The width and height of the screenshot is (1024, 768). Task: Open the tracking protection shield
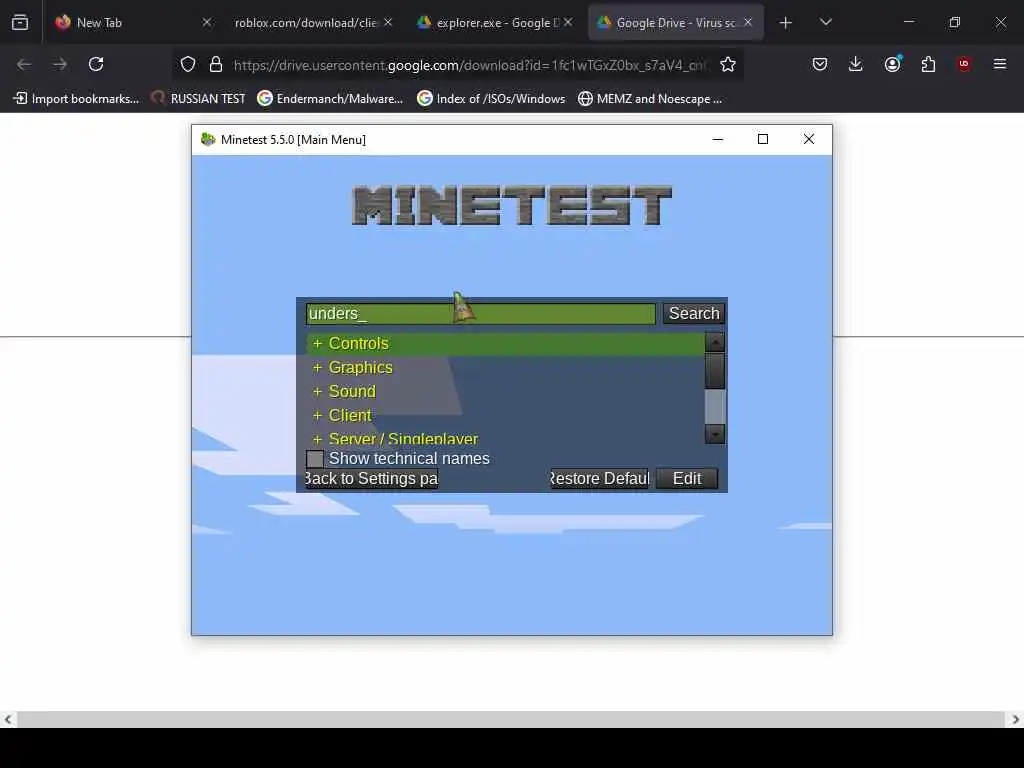point(188,64)
